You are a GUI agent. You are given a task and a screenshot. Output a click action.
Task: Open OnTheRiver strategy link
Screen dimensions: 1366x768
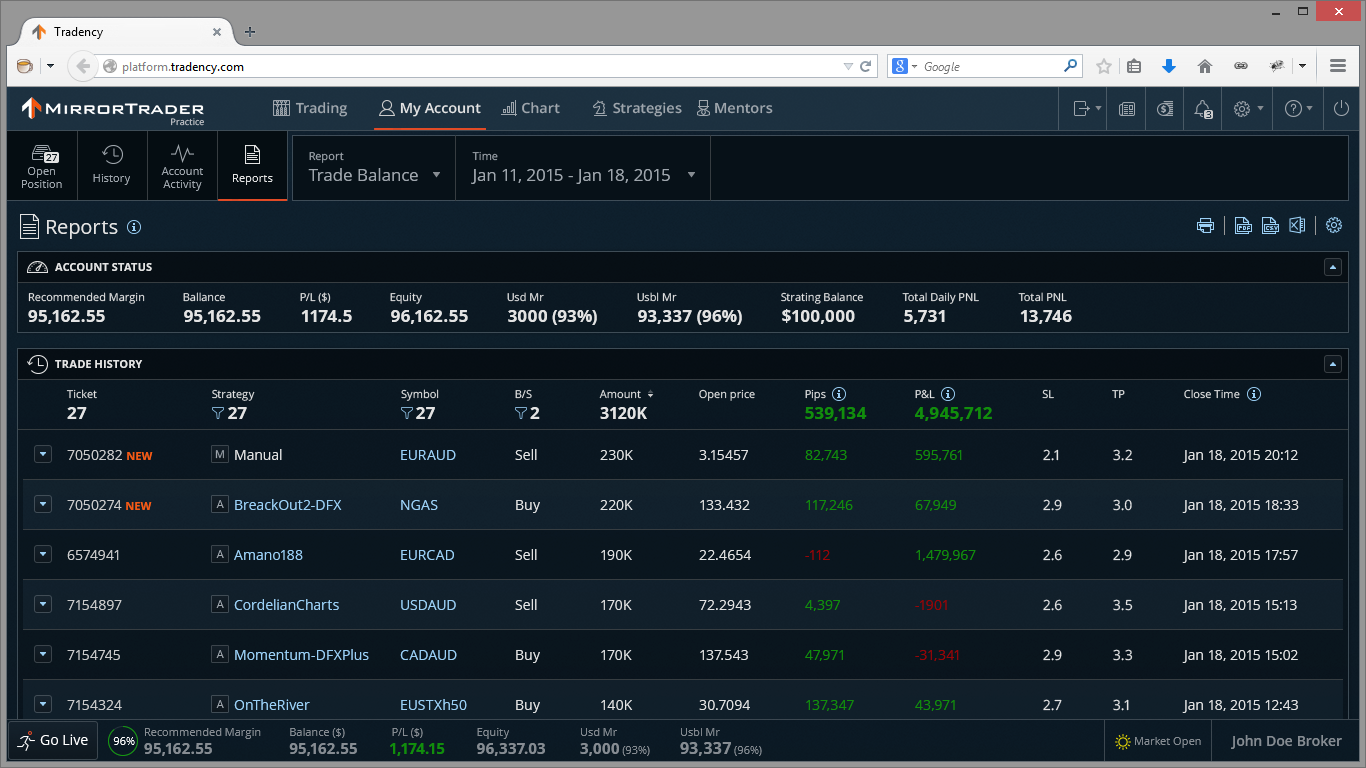coord(272,705)
